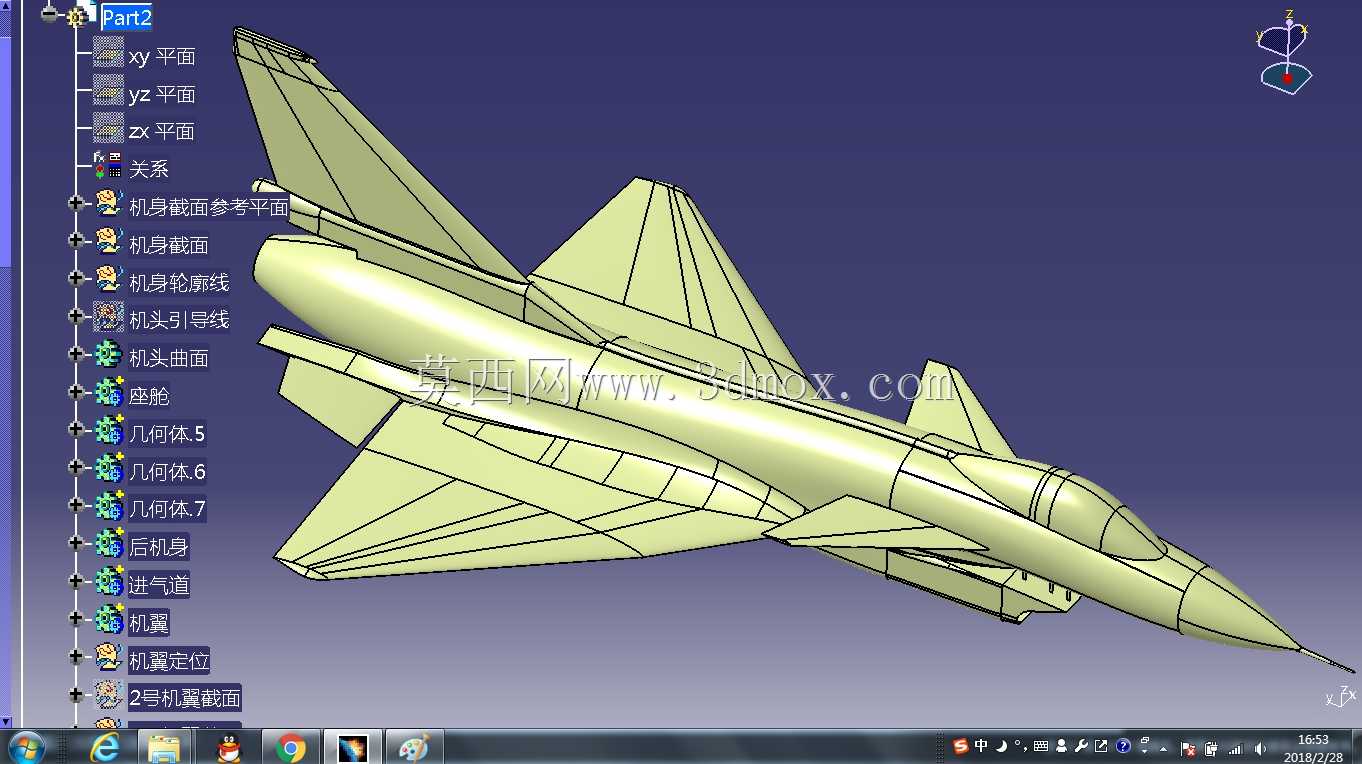Open Google Chrome from the taskbar
Screen dimensions: 1362x764
pos(291,747)
